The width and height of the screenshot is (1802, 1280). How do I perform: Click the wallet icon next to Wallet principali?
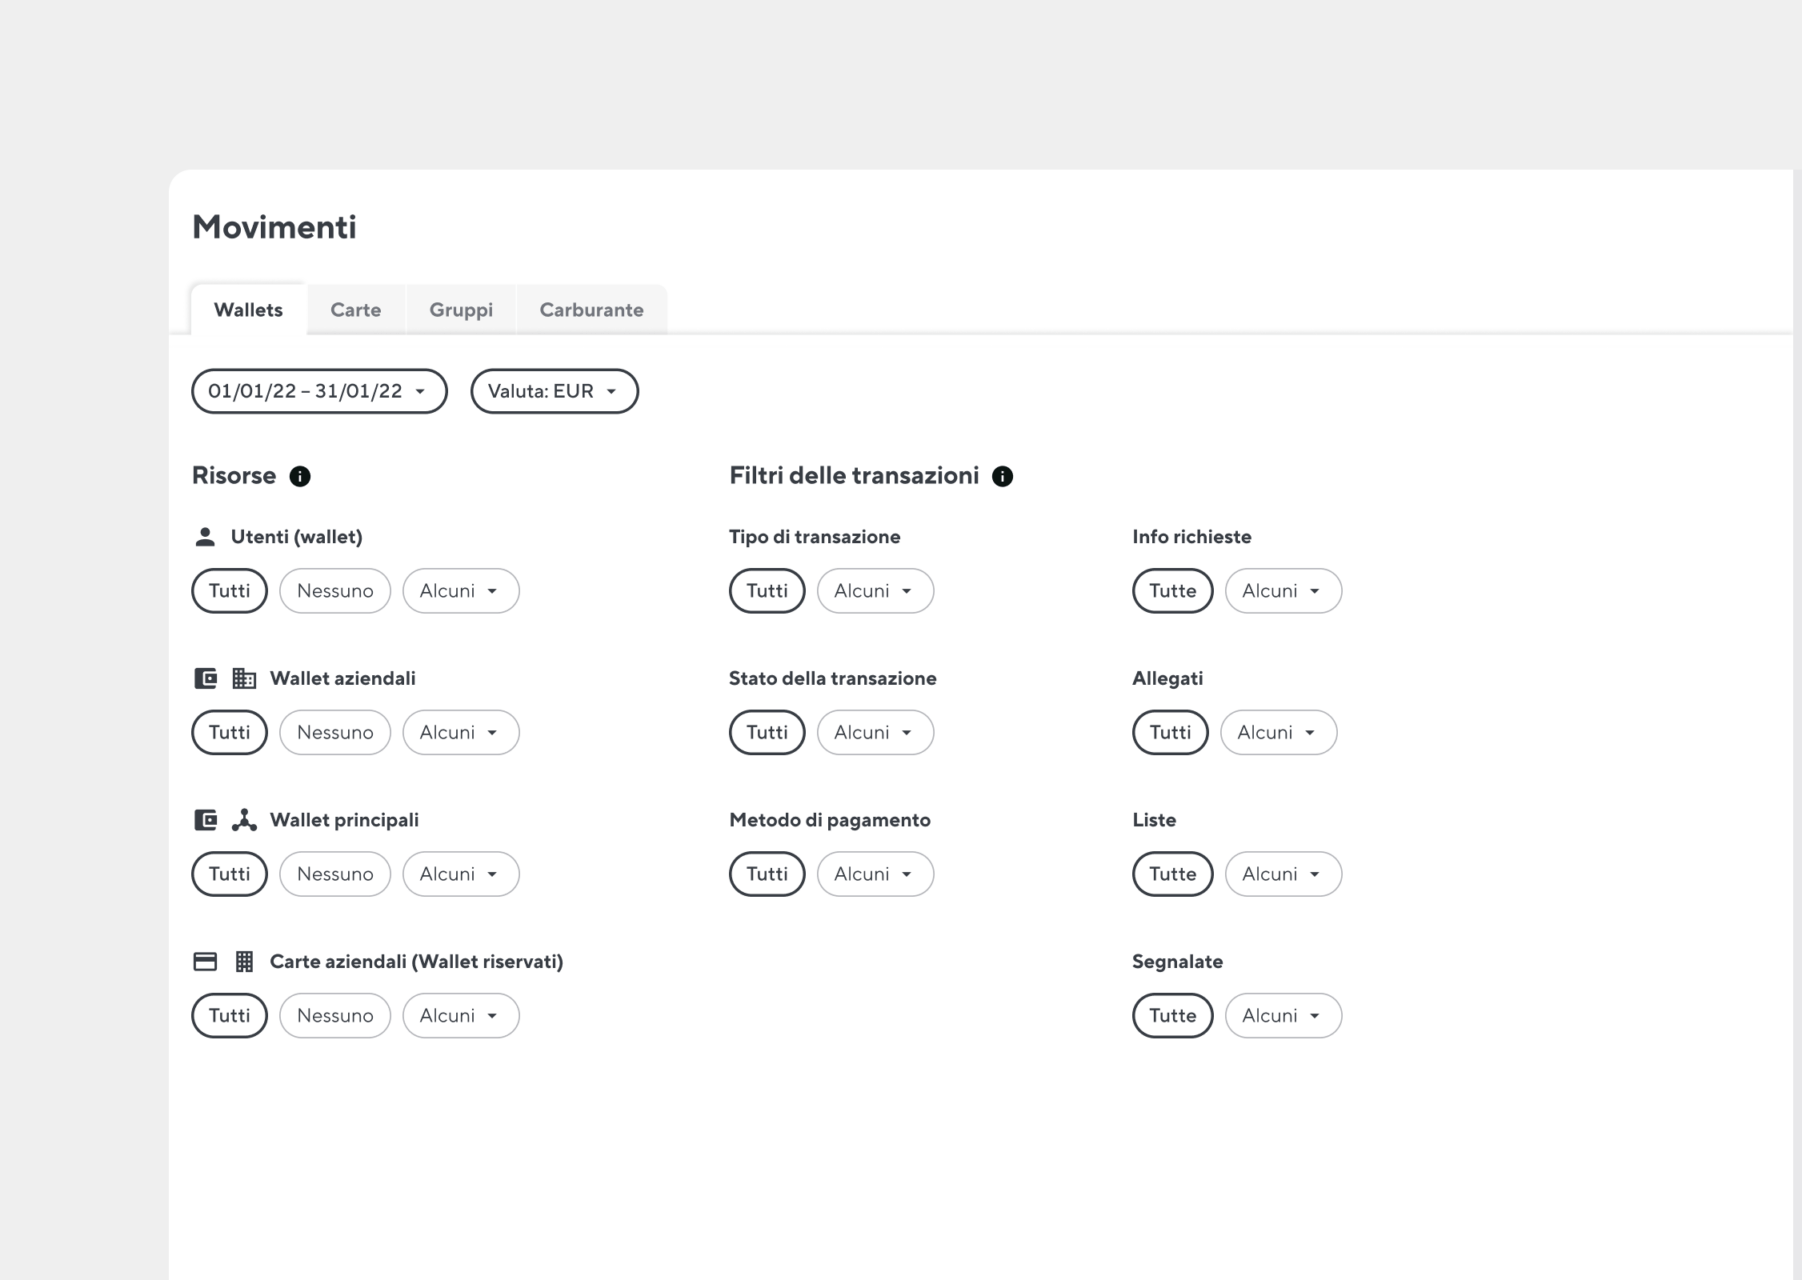(x=205, y=820)
